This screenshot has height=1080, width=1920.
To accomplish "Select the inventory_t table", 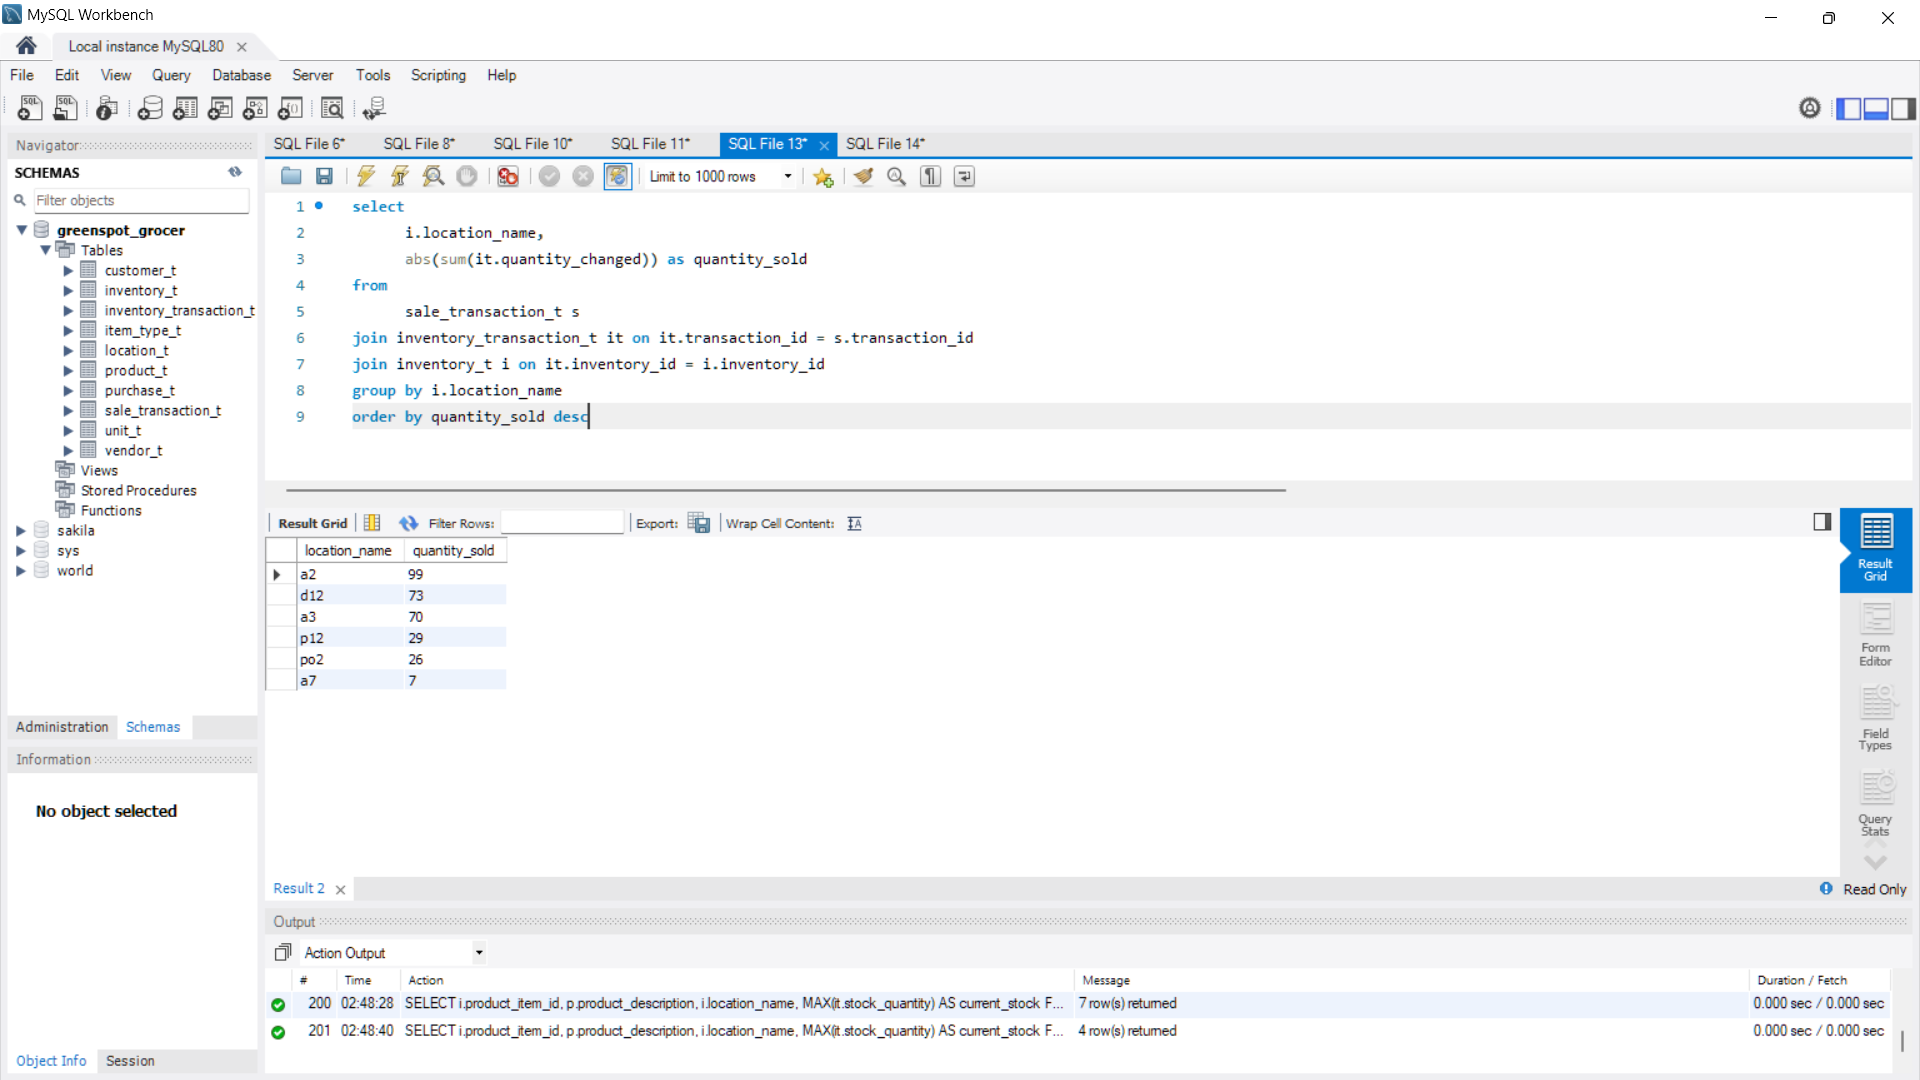I will coord(141,291).
